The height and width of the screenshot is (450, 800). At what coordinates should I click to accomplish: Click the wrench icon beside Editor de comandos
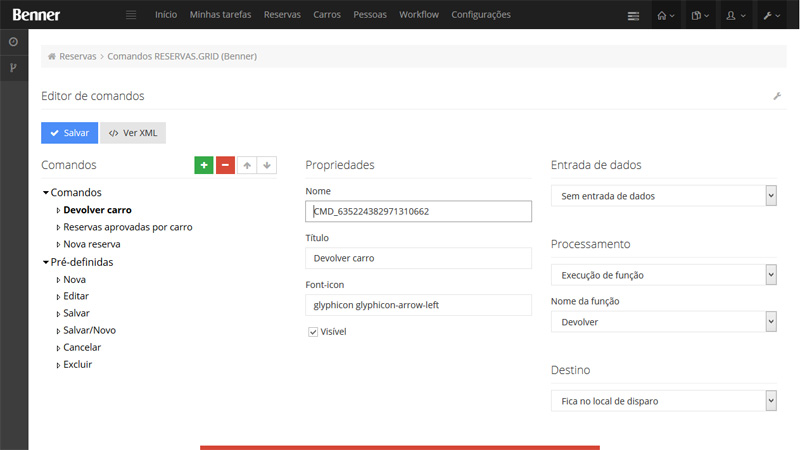point(777,96)
